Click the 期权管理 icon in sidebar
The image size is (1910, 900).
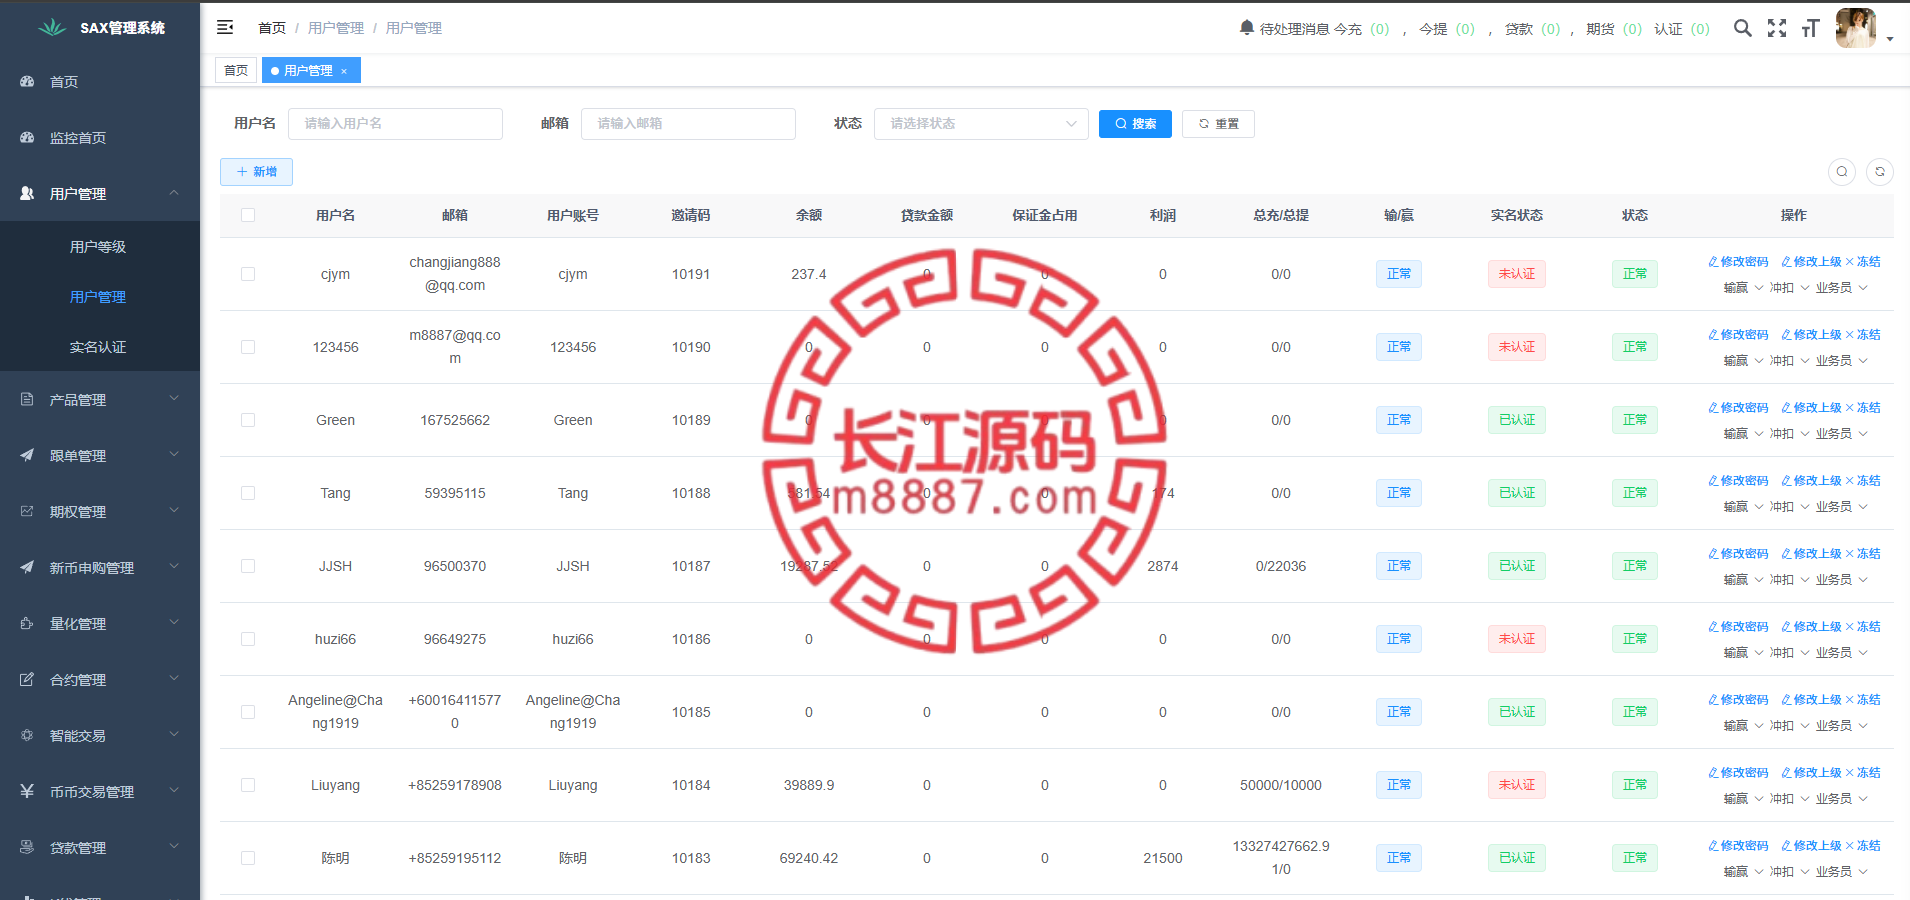tap(27, 511)
